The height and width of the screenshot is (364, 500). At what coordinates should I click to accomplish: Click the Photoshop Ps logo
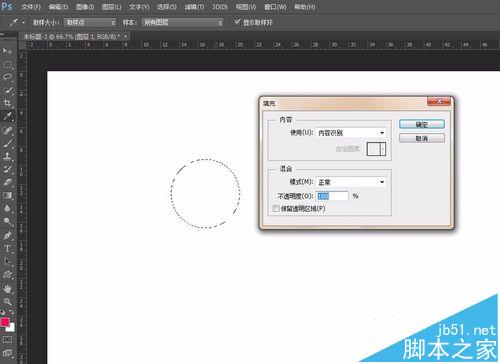click(7, 6)
